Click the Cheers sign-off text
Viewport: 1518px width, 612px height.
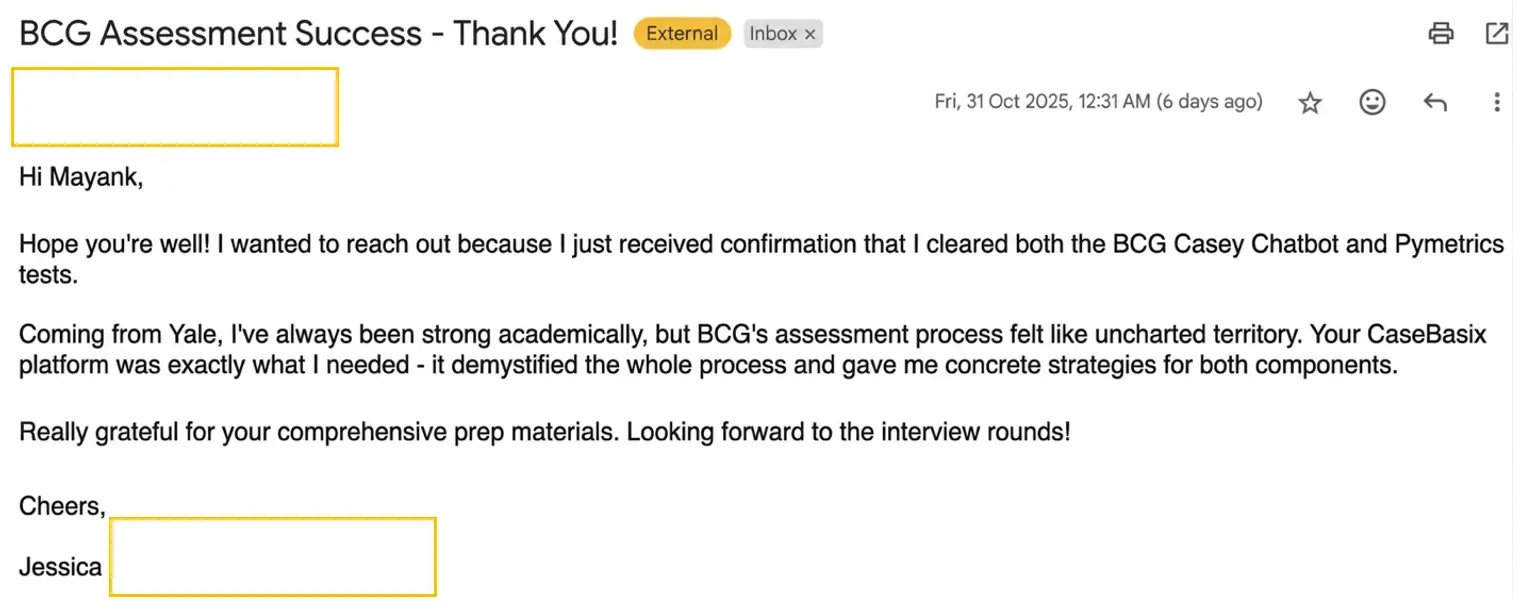[62, 506]
